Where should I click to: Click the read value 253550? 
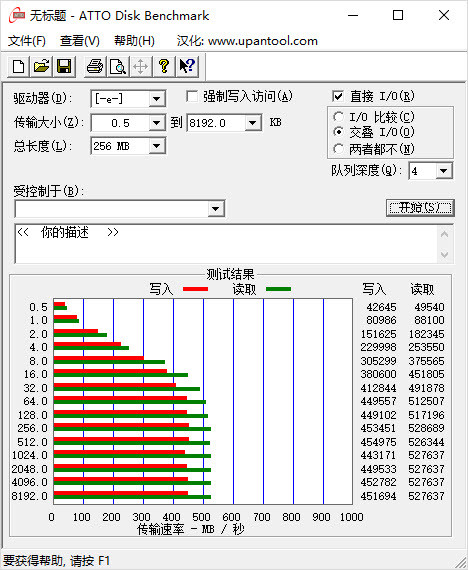coord(426,347)
